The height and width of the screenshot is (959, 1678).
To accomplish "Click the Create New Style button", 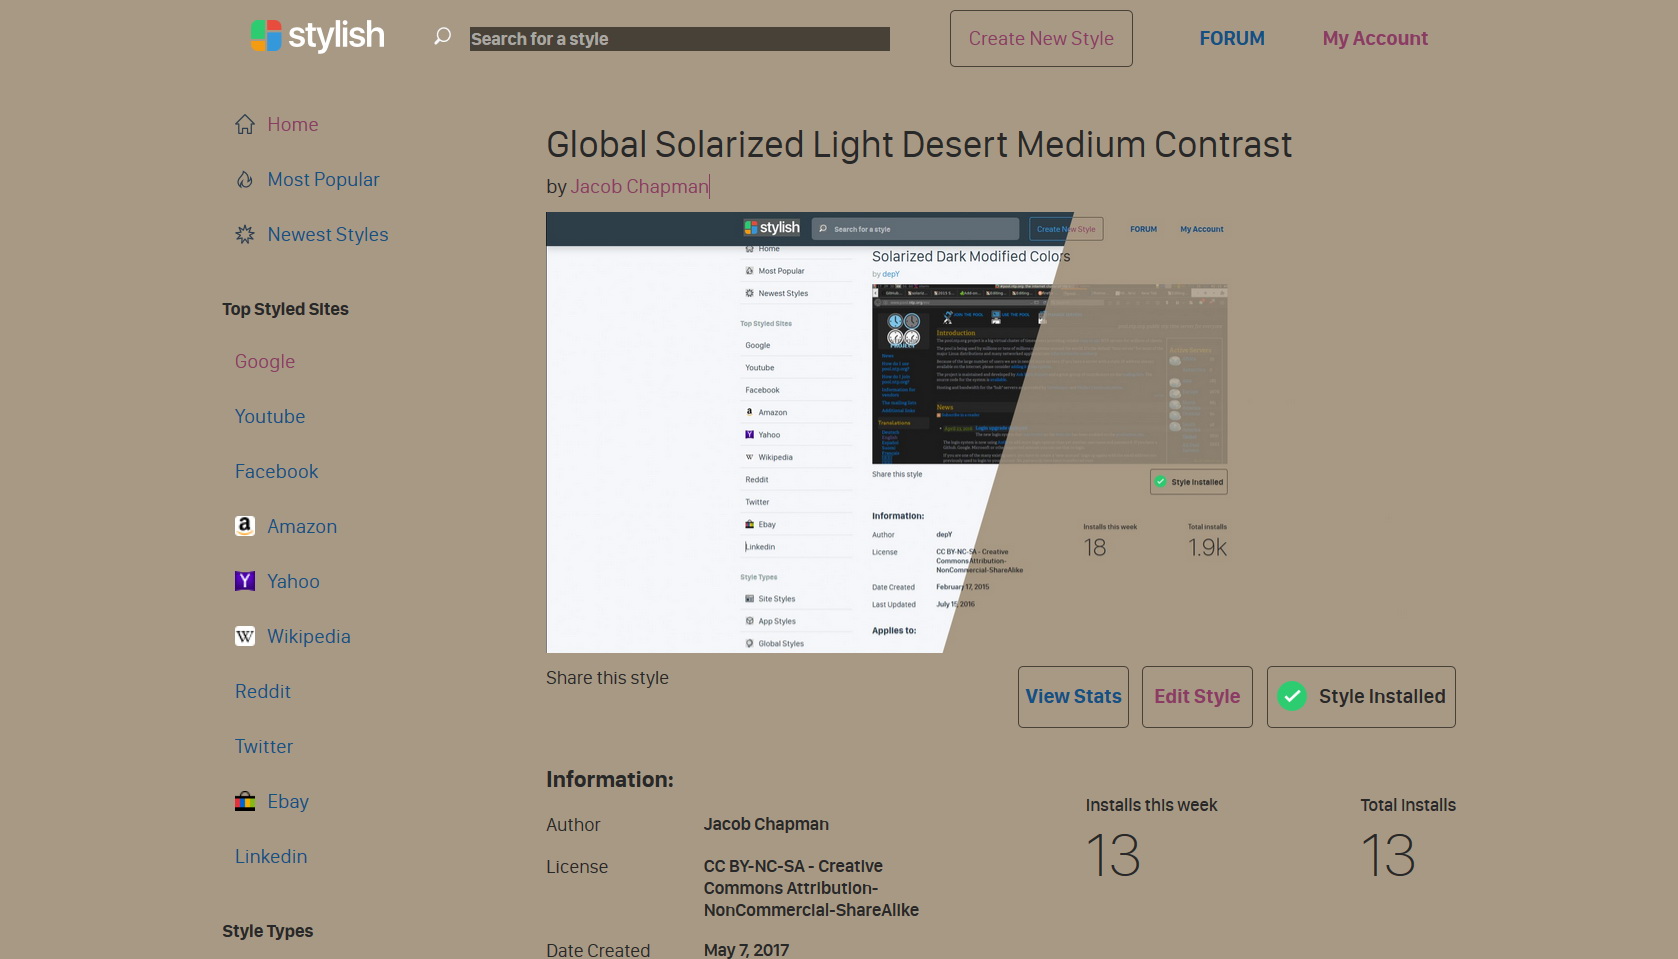I will pos(1040,38).
